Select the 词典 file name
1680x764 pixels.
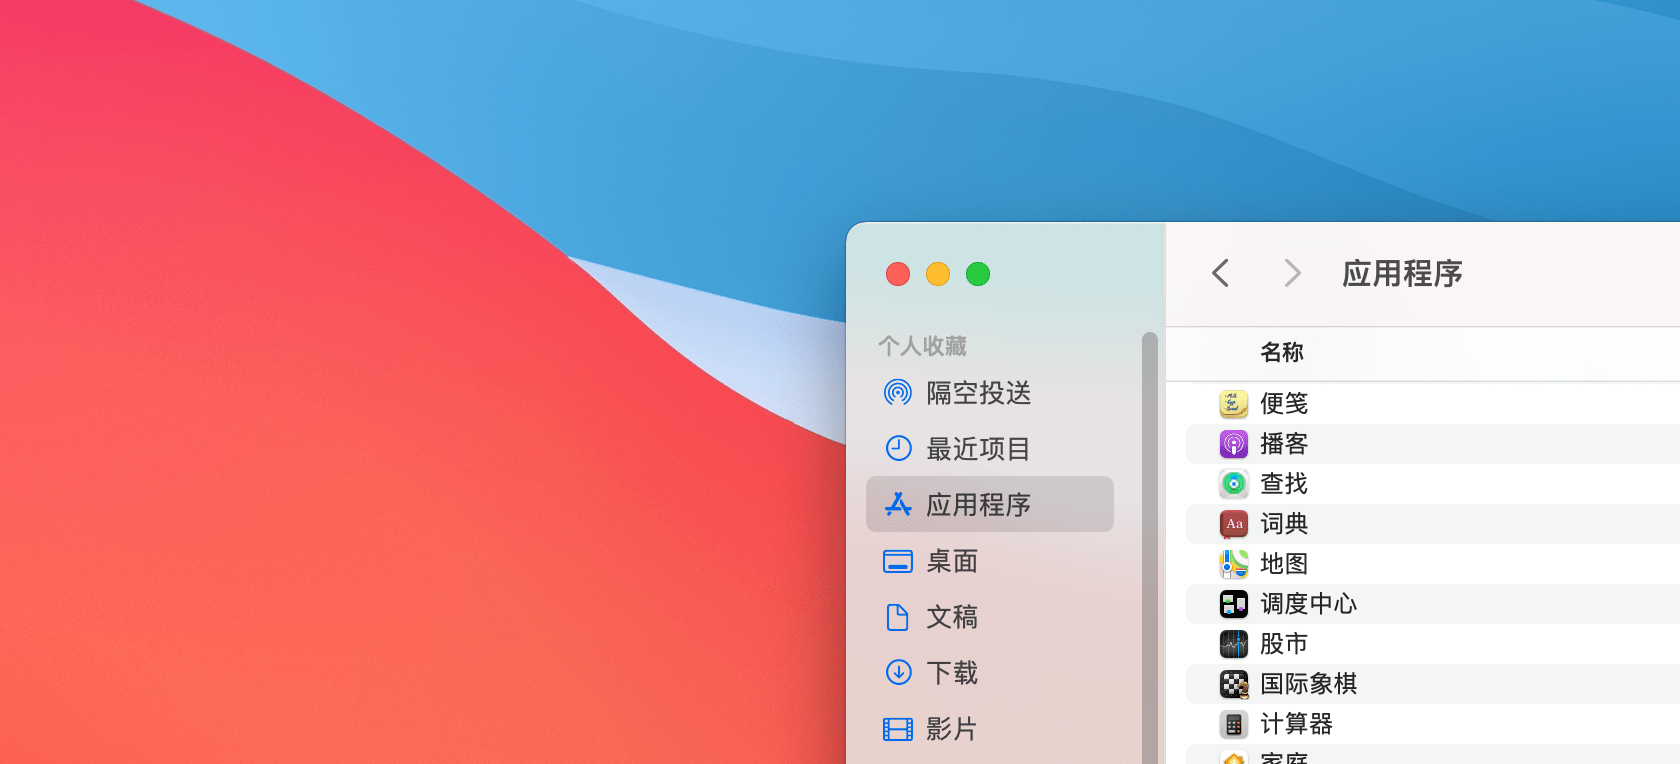click(1284, 523)
